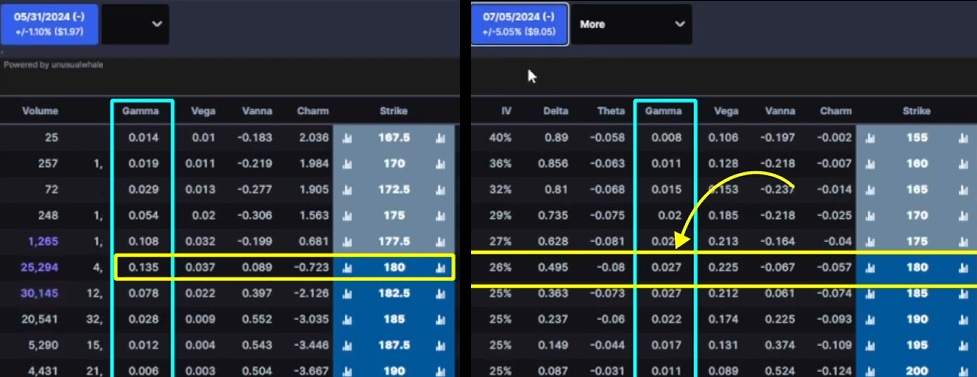977x377 pixels.
Task: Sort by the Volume column header
Action: pyautogui.click(x=40, y=111)
